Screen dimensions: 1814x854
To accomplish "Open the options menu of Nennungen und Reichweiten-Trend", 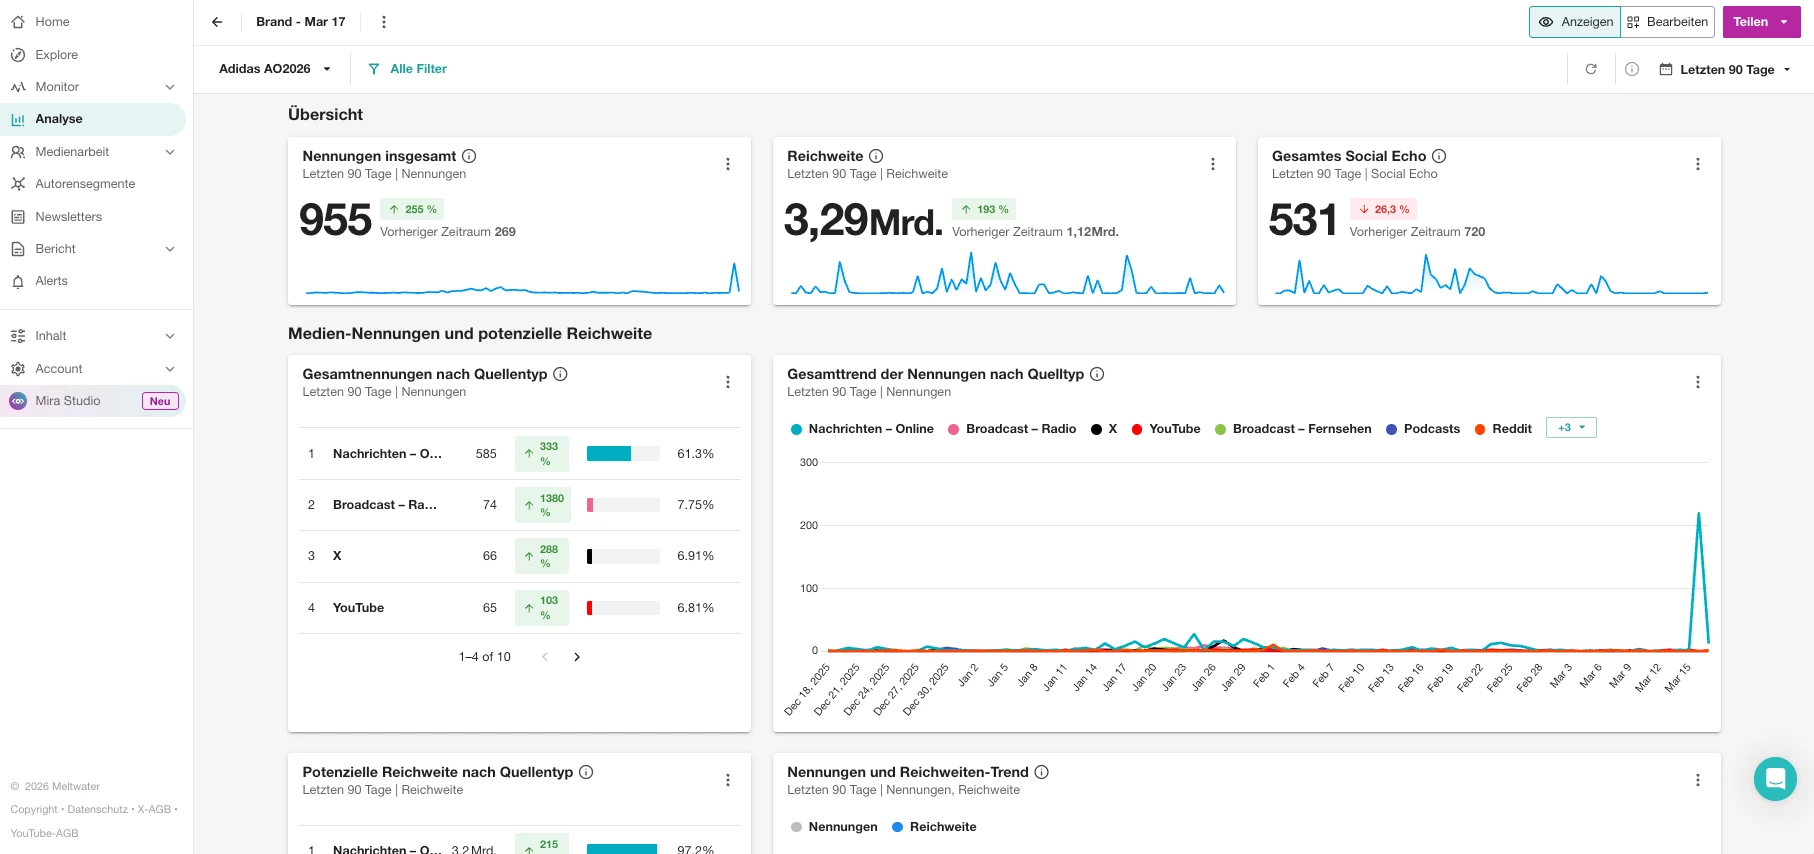I will (x=1698, y=780).
